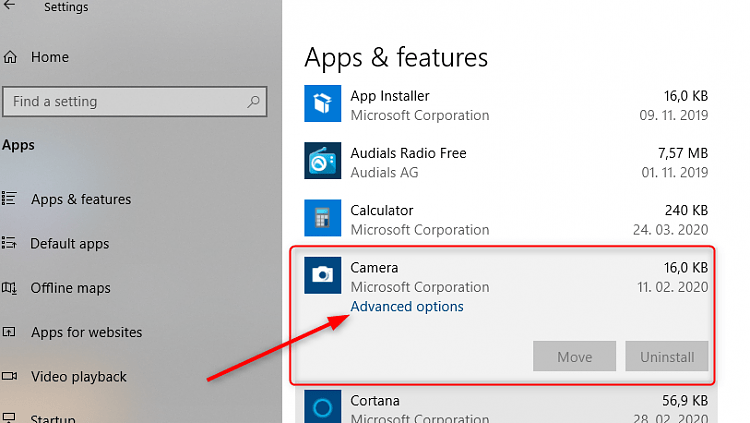The width and height of the screenshot is (750, 423).
Task: Select the App Installer entry name
Action: pyautogui.click(x=390, y=96)
